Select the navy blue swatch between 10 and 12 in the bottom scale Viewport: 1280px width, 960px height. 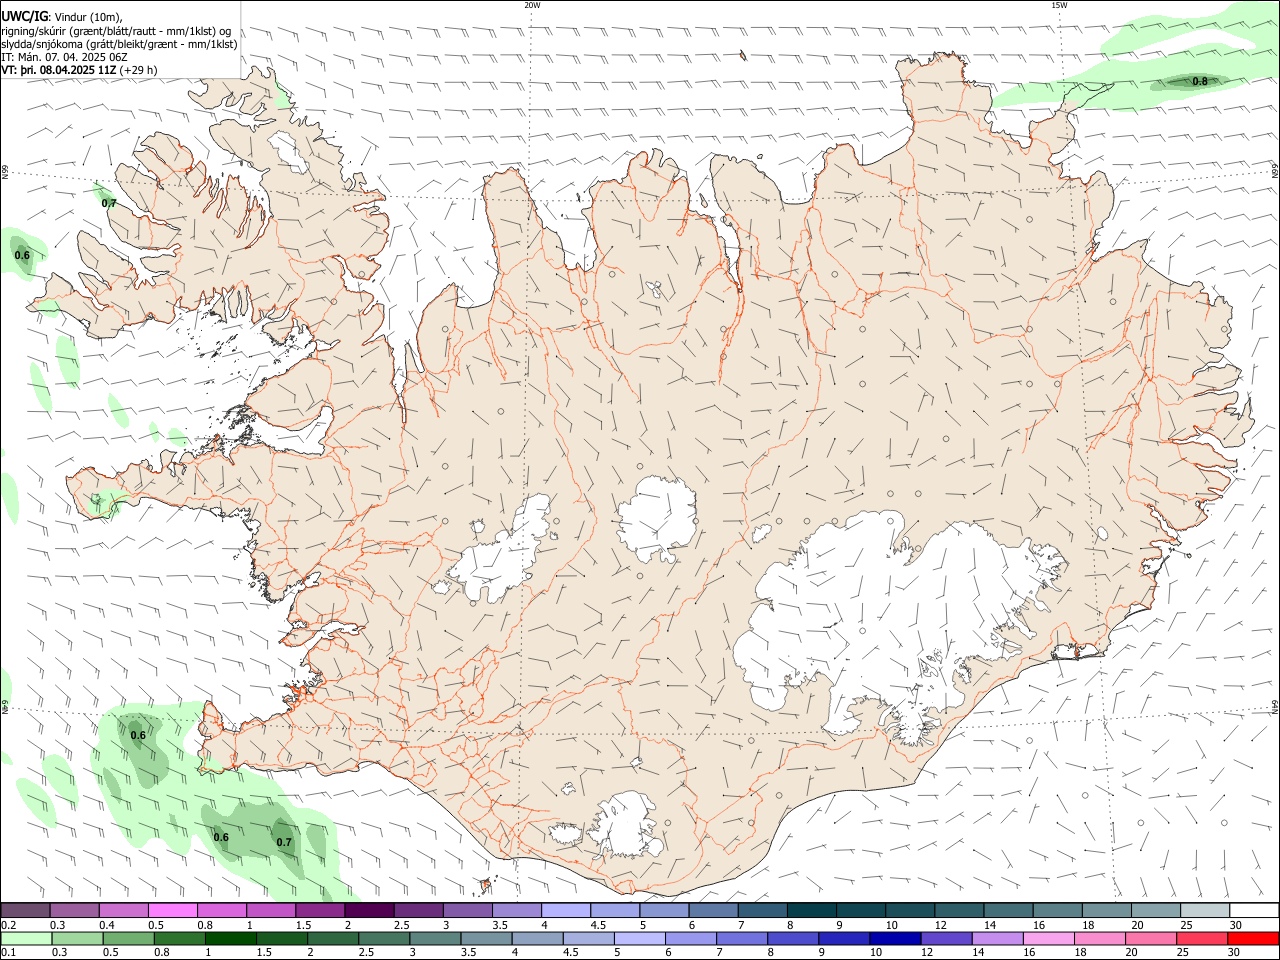[896, 938]
